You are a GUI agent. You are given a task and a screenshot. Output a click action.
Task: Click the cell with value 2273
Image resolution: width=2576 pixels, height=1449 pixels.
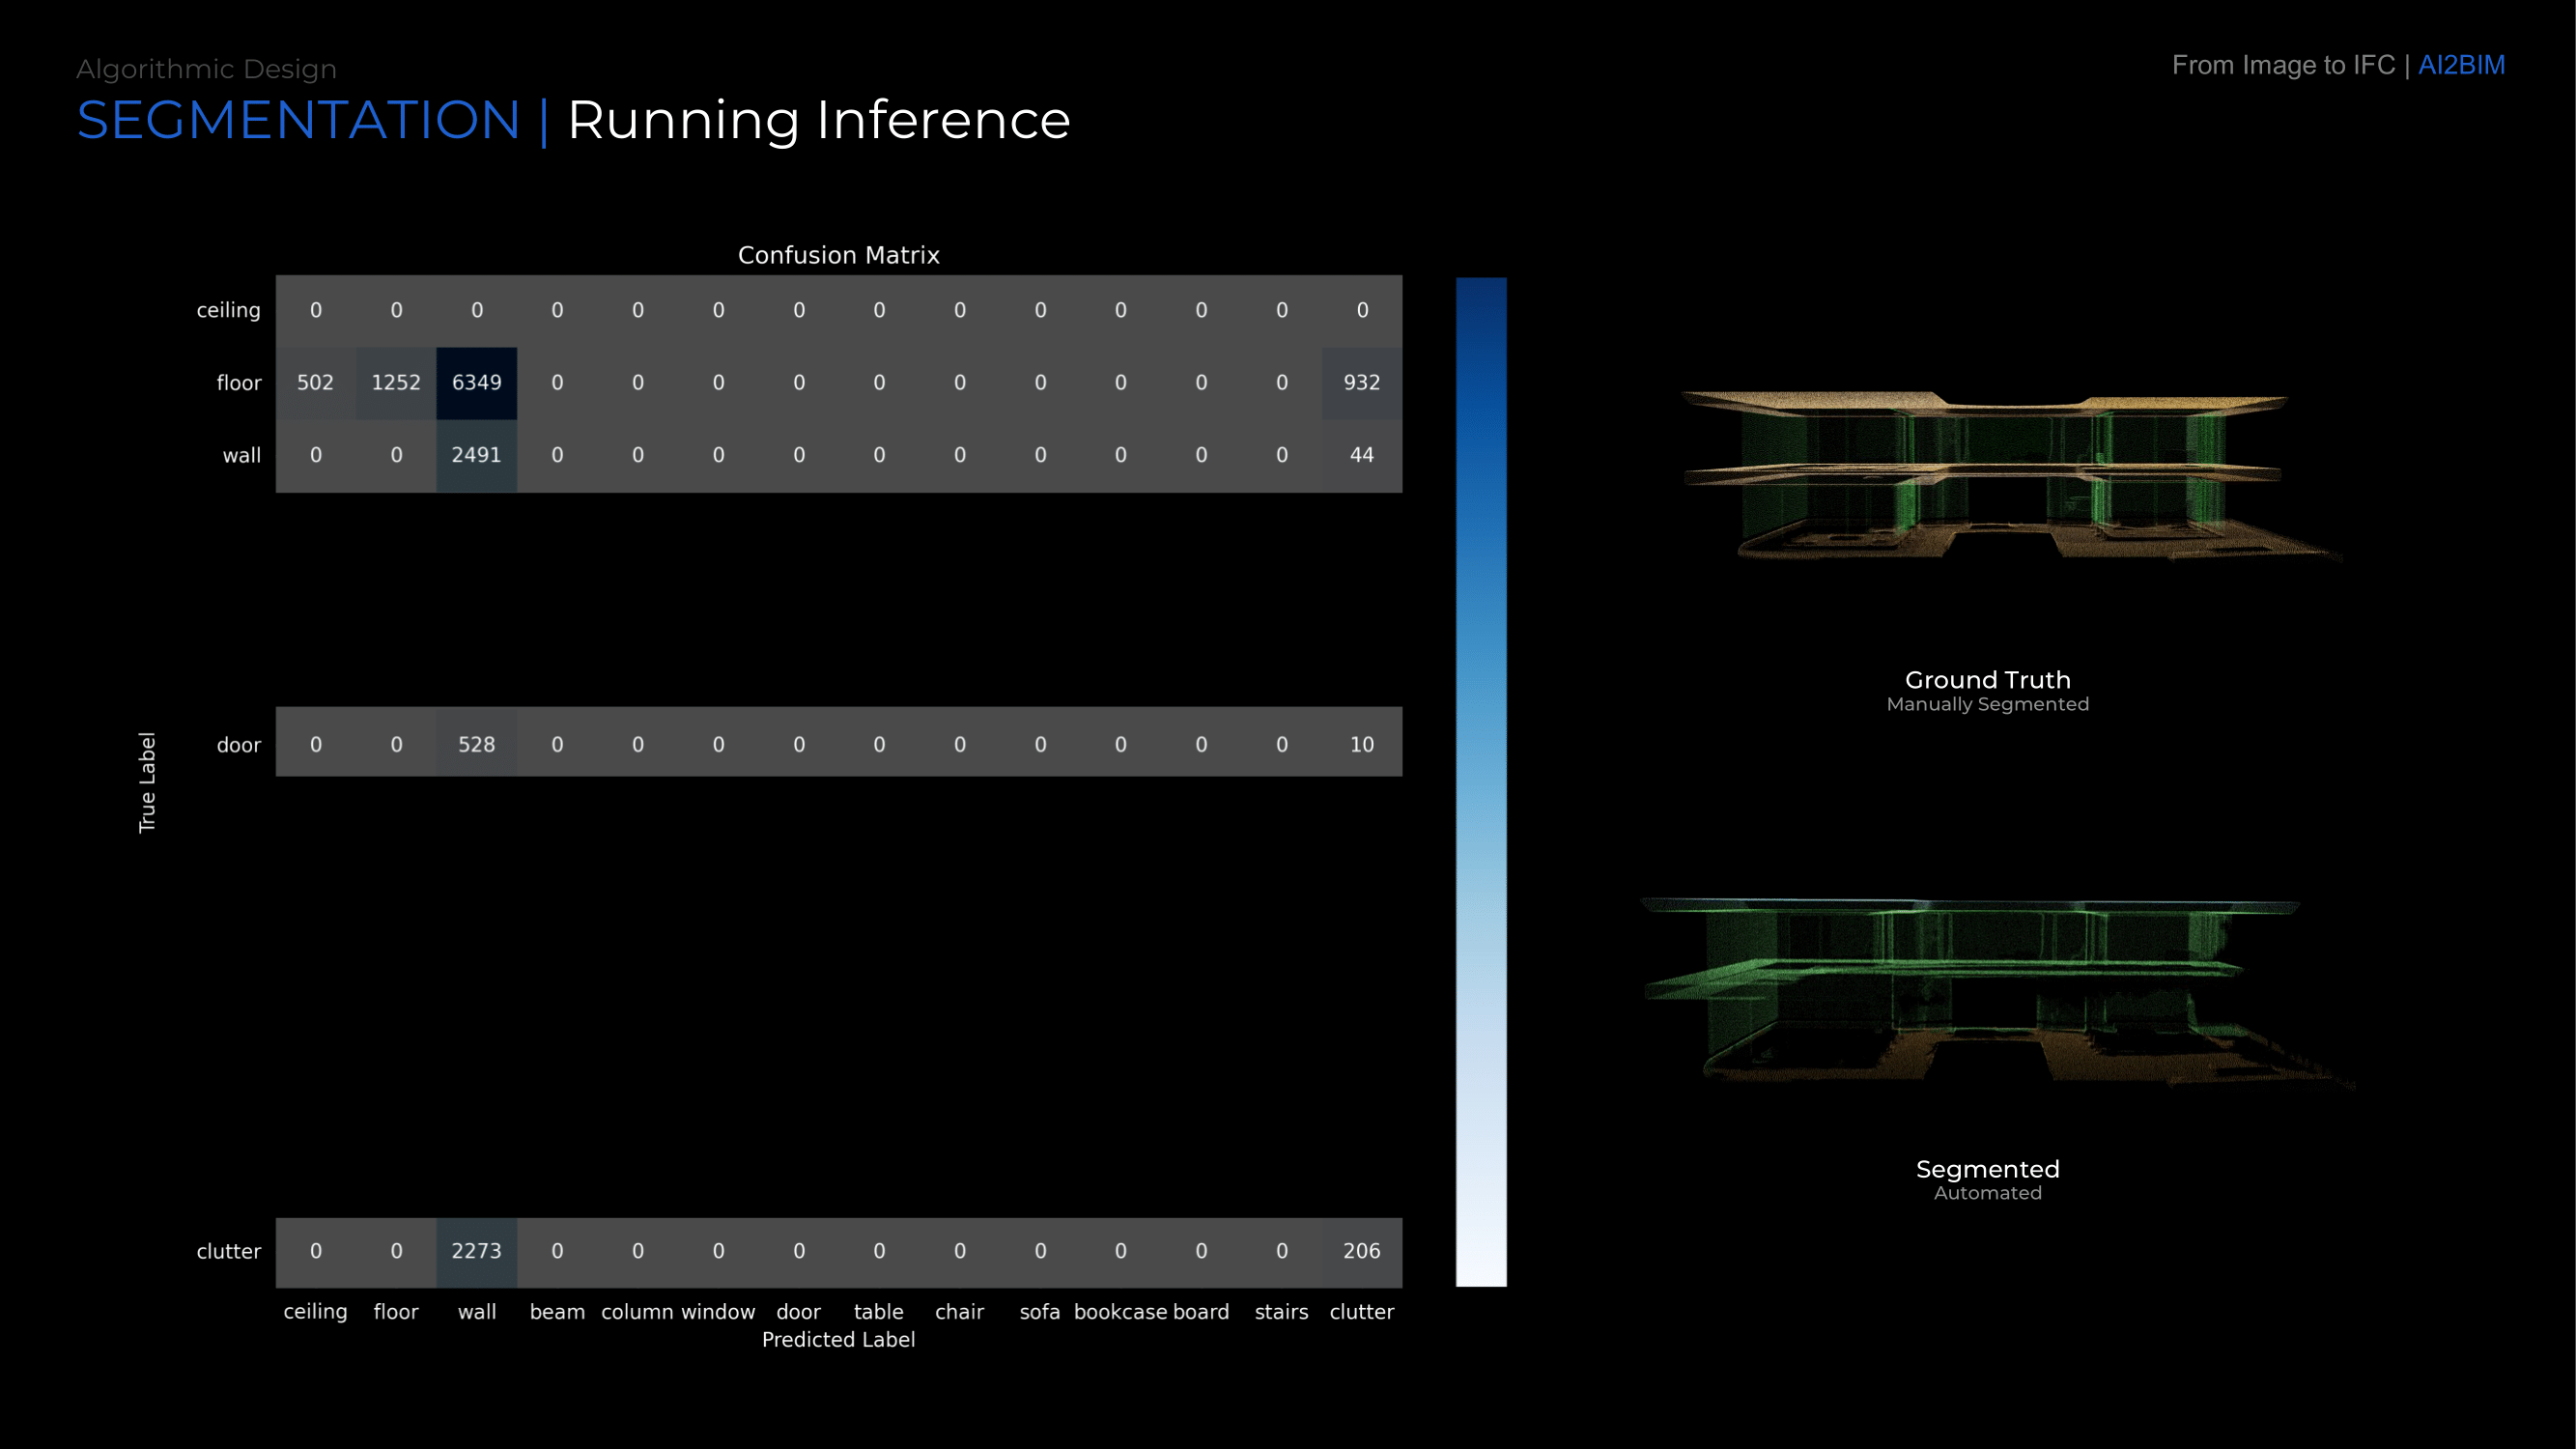pos(476,1251)
